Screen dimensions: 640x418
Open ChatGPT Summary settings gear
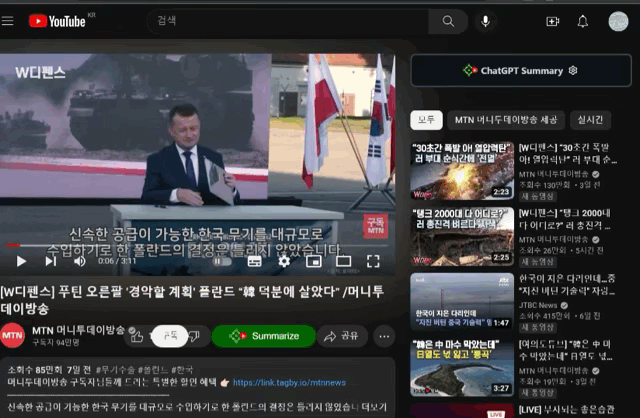click(573, 70)
